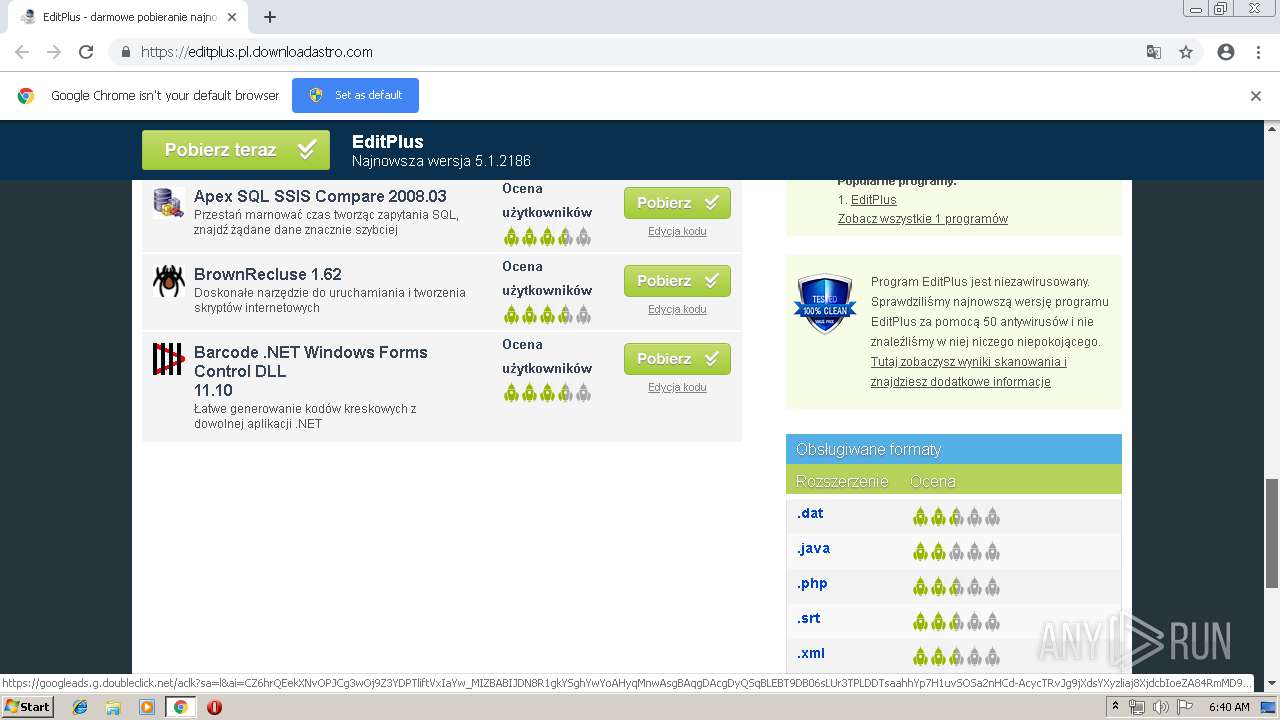Switch to Chrome taskbar button
1280x720 pixels.
(x=180, y=707)
